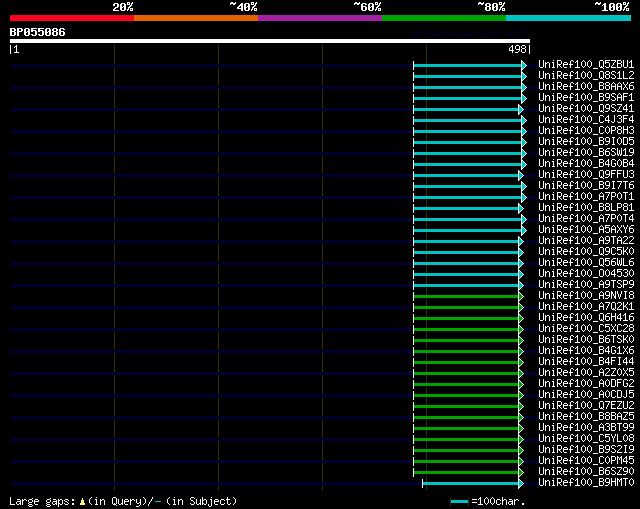
Task: Open hit UniRef100_C0P8H3
Action: (x=586, y=130)
